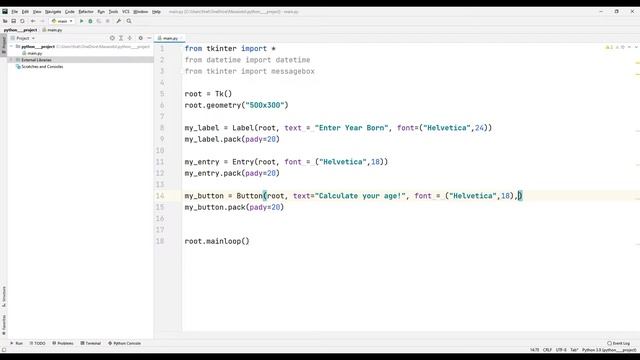
Task: Click the Stop process icon in toolbar
Action: tap(108, 21)
